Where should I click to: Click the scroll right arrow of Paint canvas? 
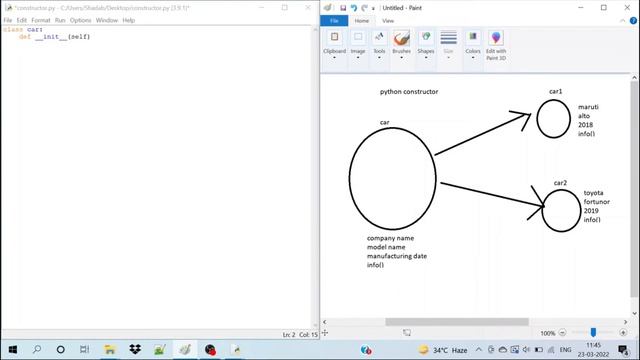(x=625, y=322)
